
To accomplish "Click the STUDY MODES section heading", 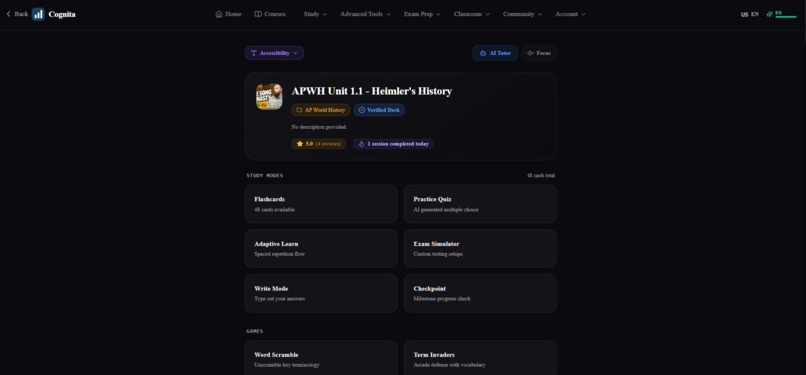I will click(265, 176).
